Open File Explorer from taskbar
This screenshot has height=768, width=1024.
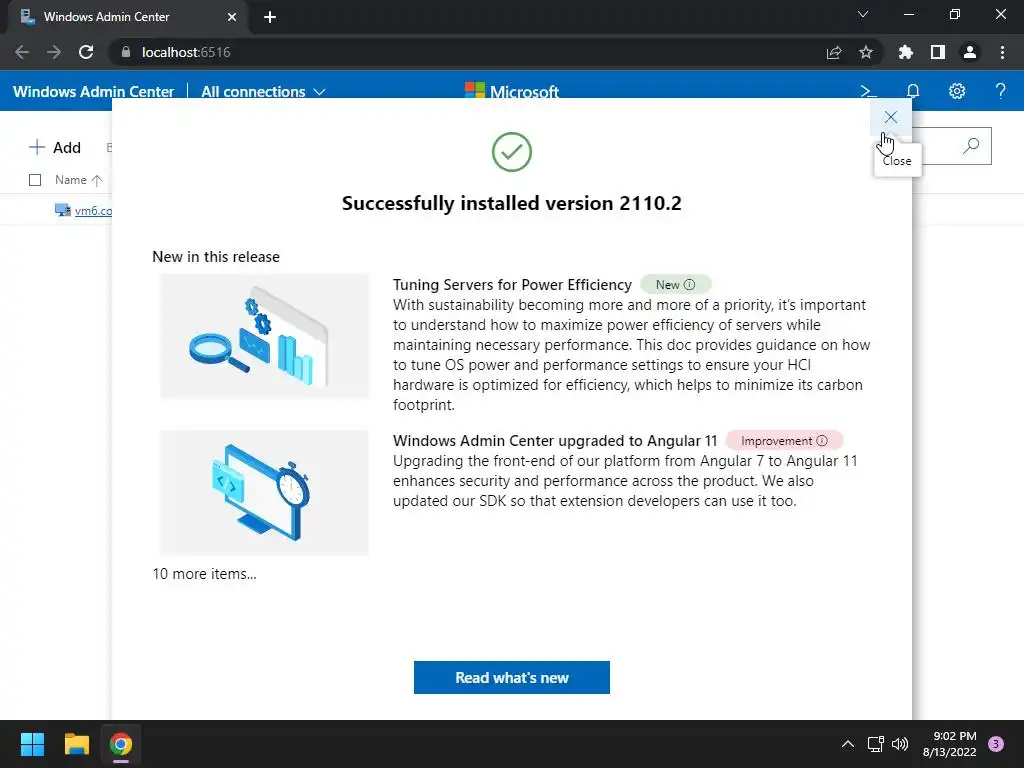(x=76, y=744)
